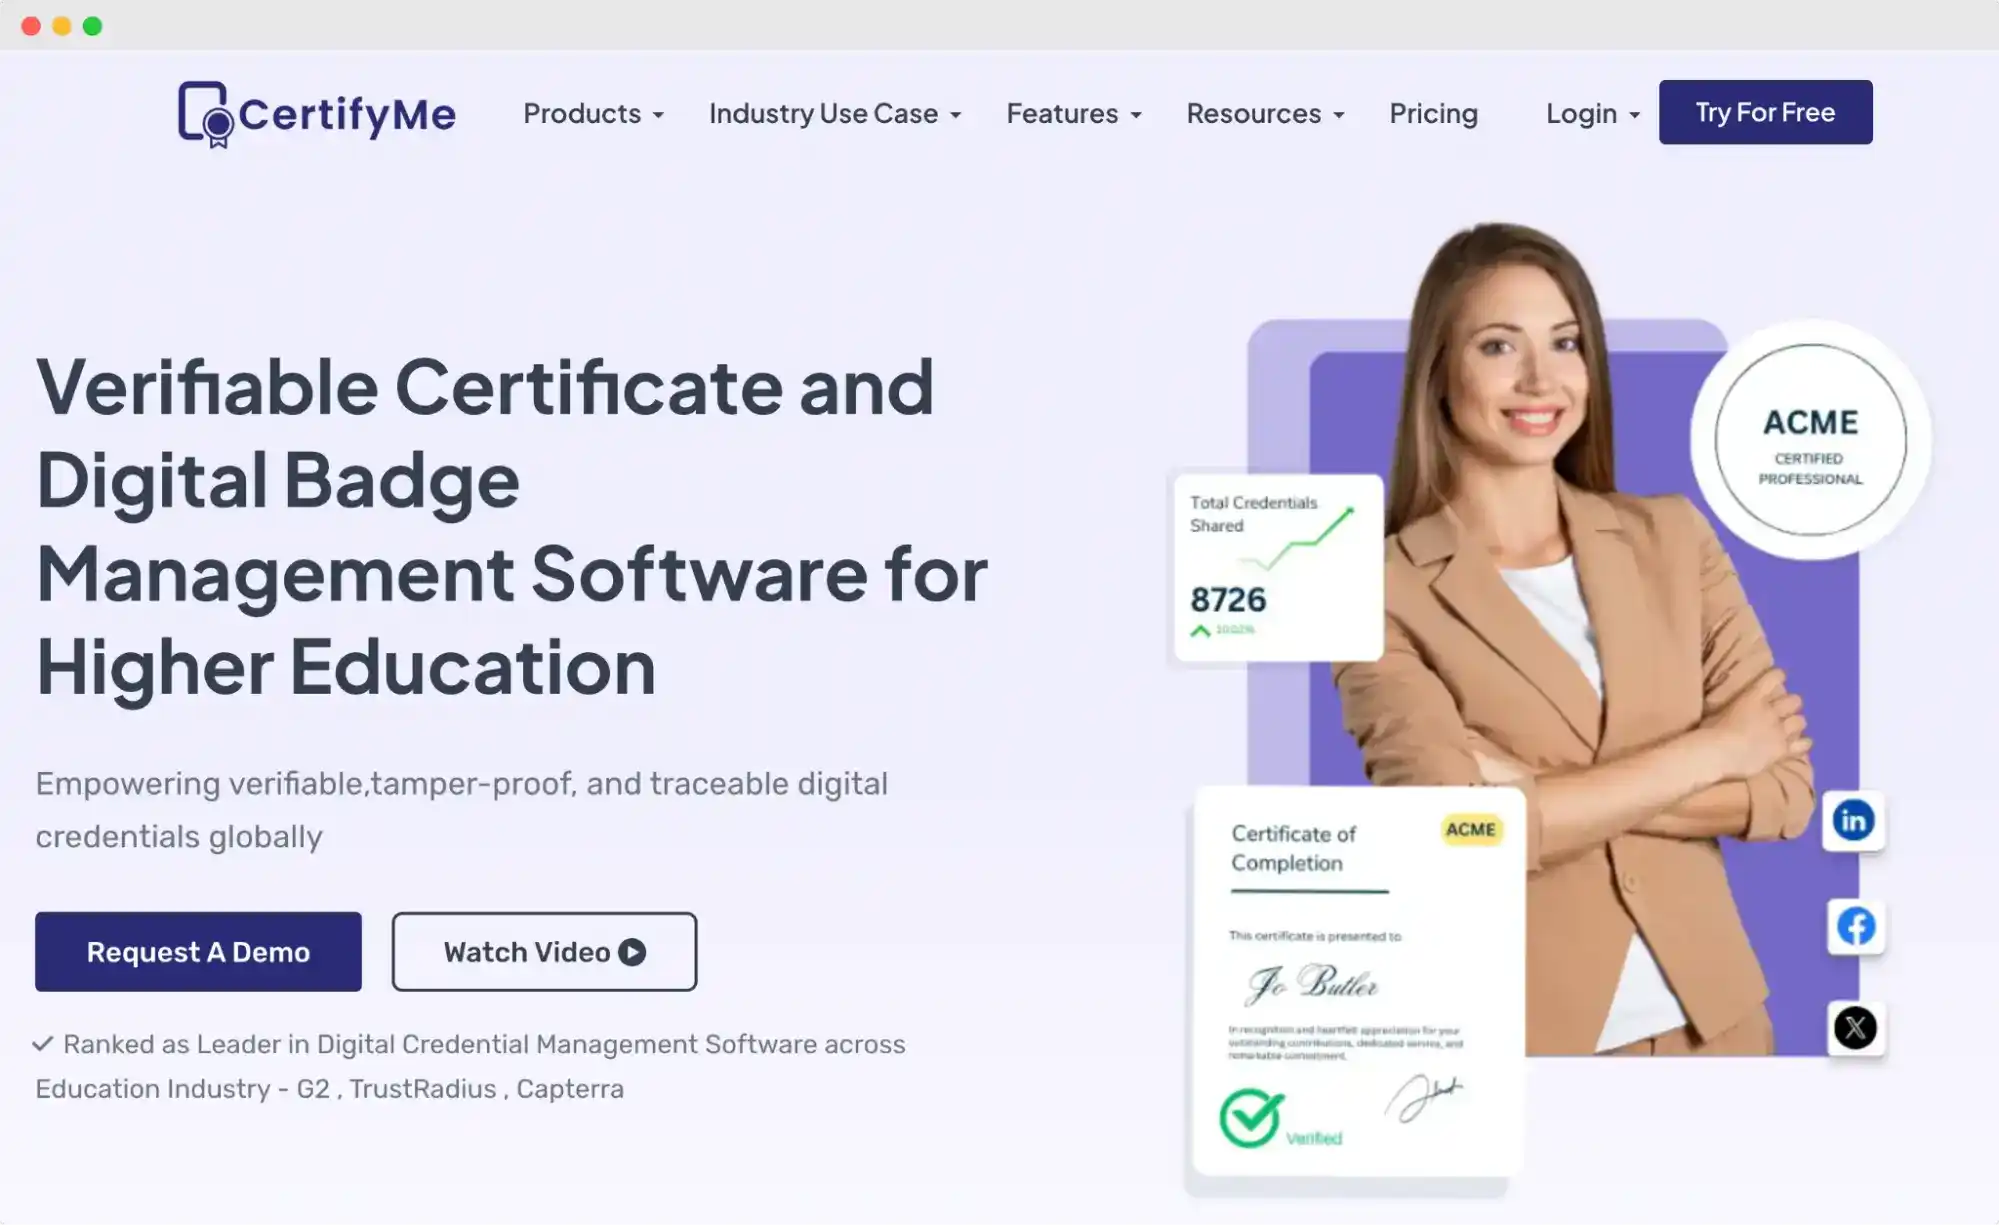This screenshot has height=1225, width=1999.
Task: Click the green Verified checkmark badge
Action: [1250, 1117]
